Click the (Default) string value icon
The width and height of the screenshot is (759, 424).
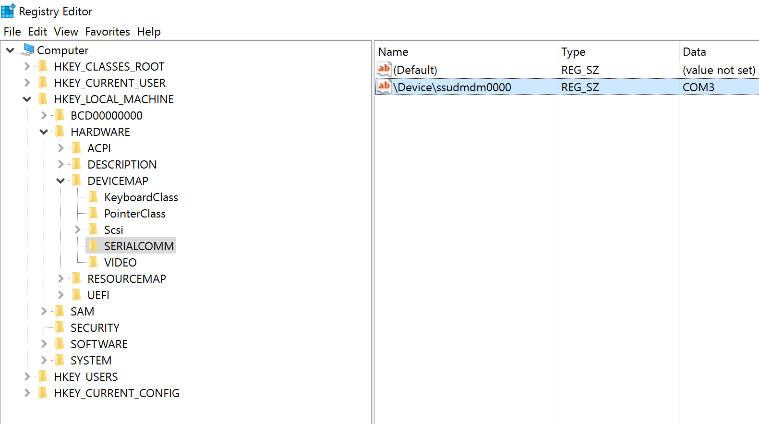point(384,70)
